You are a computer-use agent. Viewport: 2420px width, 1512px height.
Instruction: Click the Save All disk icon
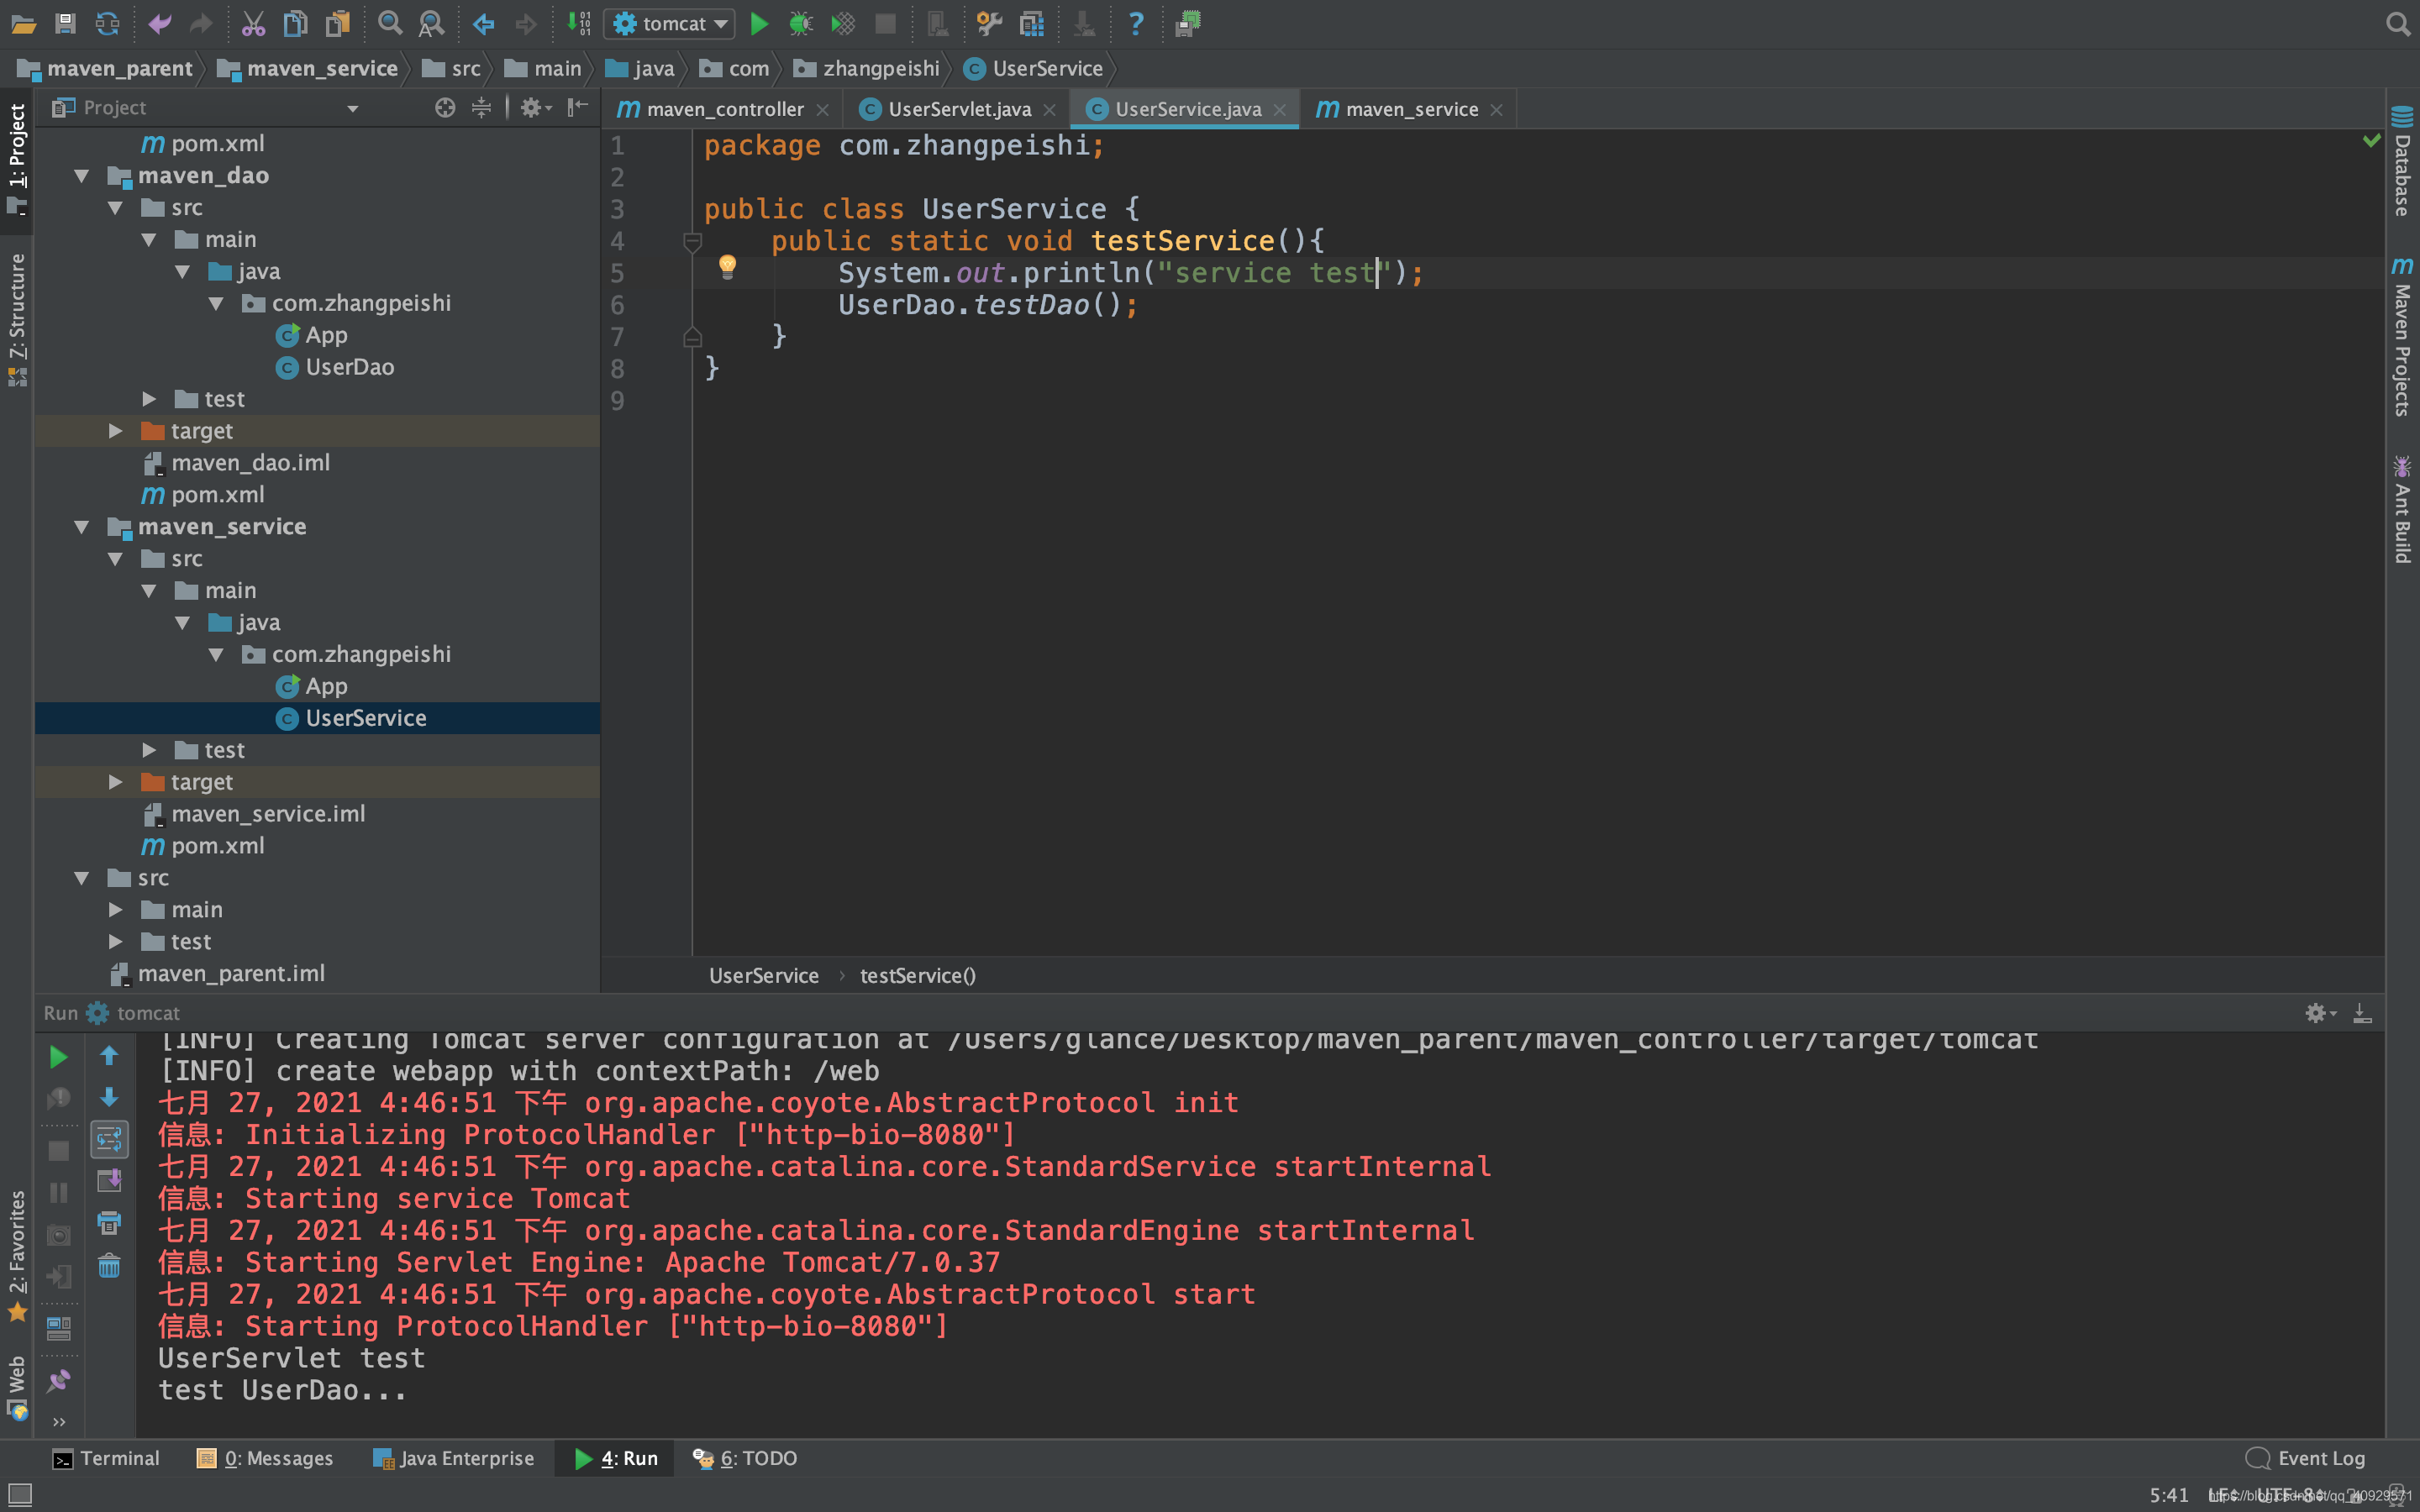click(65, 23)
